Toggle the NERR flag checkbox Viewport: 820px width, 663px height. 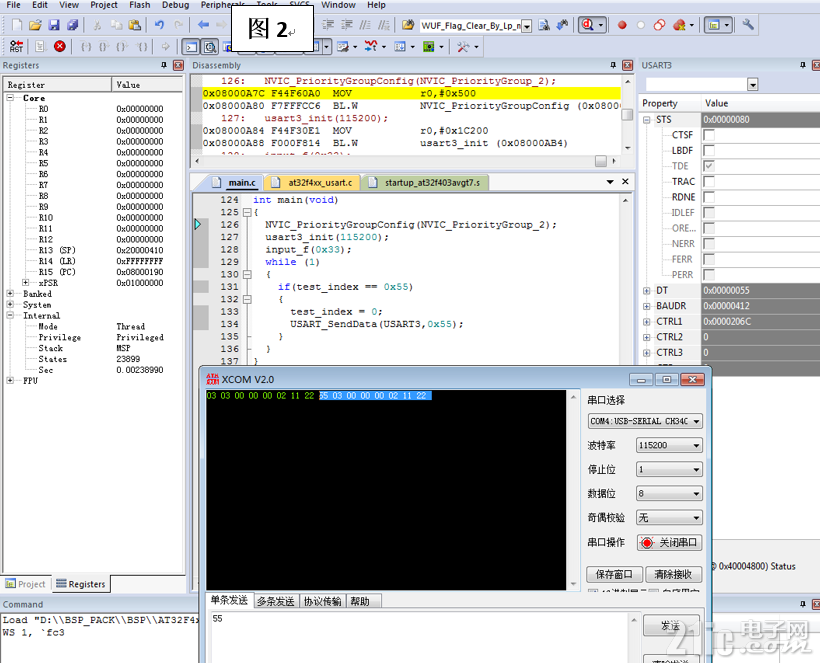(x=709, y=244)
